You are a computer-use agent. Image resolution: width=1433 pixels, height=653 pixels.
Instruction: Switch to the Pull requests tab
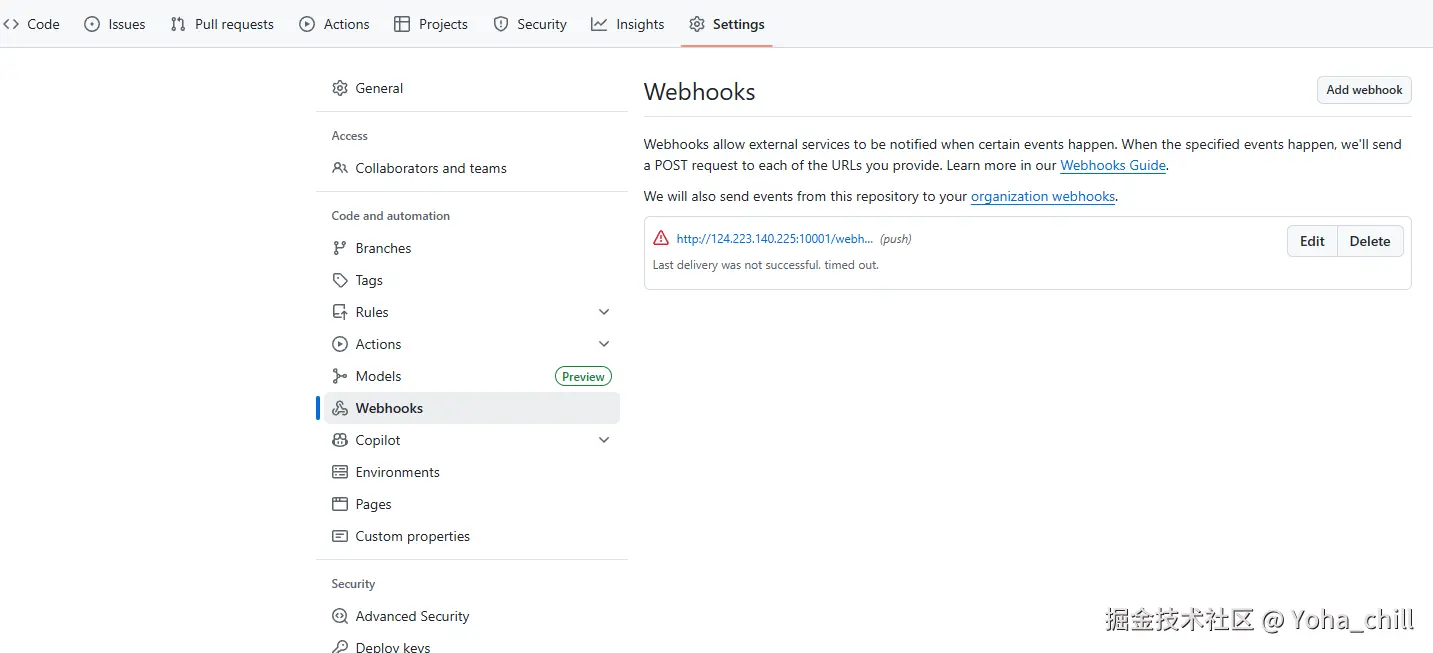point(222,24)
